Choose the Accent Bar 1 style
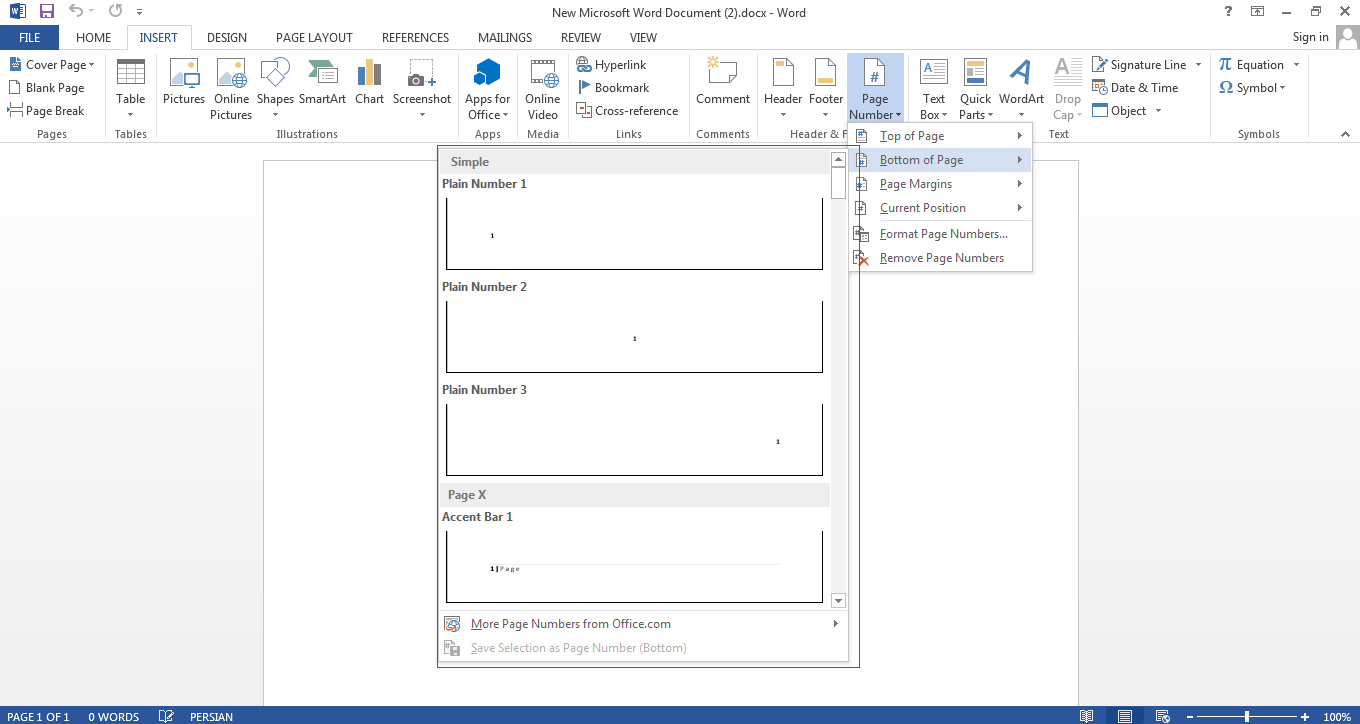This screenshot has width=1360, height=724. [x=634, y=566]
